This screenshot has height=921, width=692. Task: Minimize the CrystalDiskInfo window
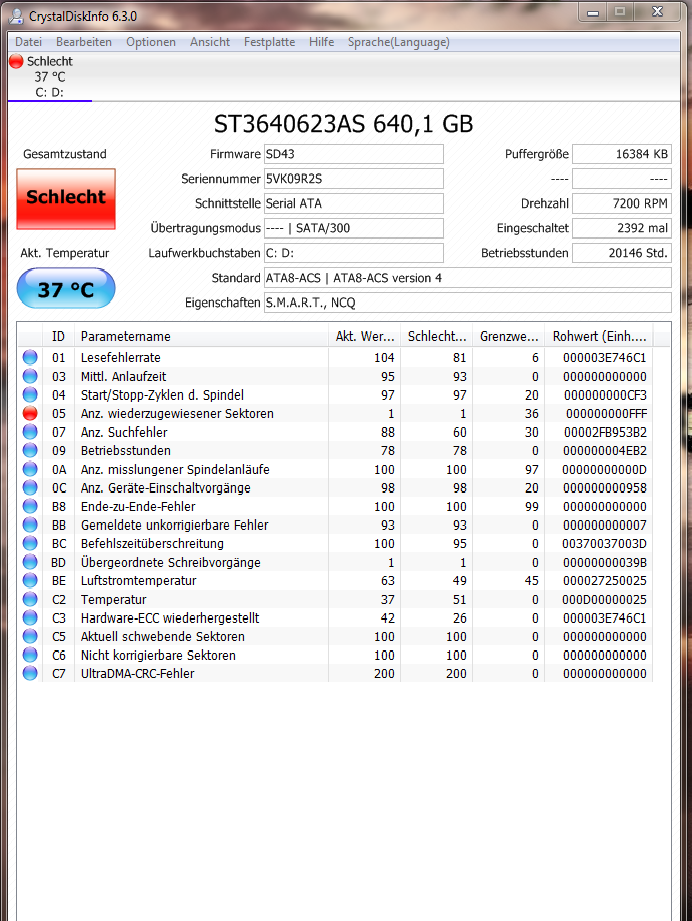(593, 12)
